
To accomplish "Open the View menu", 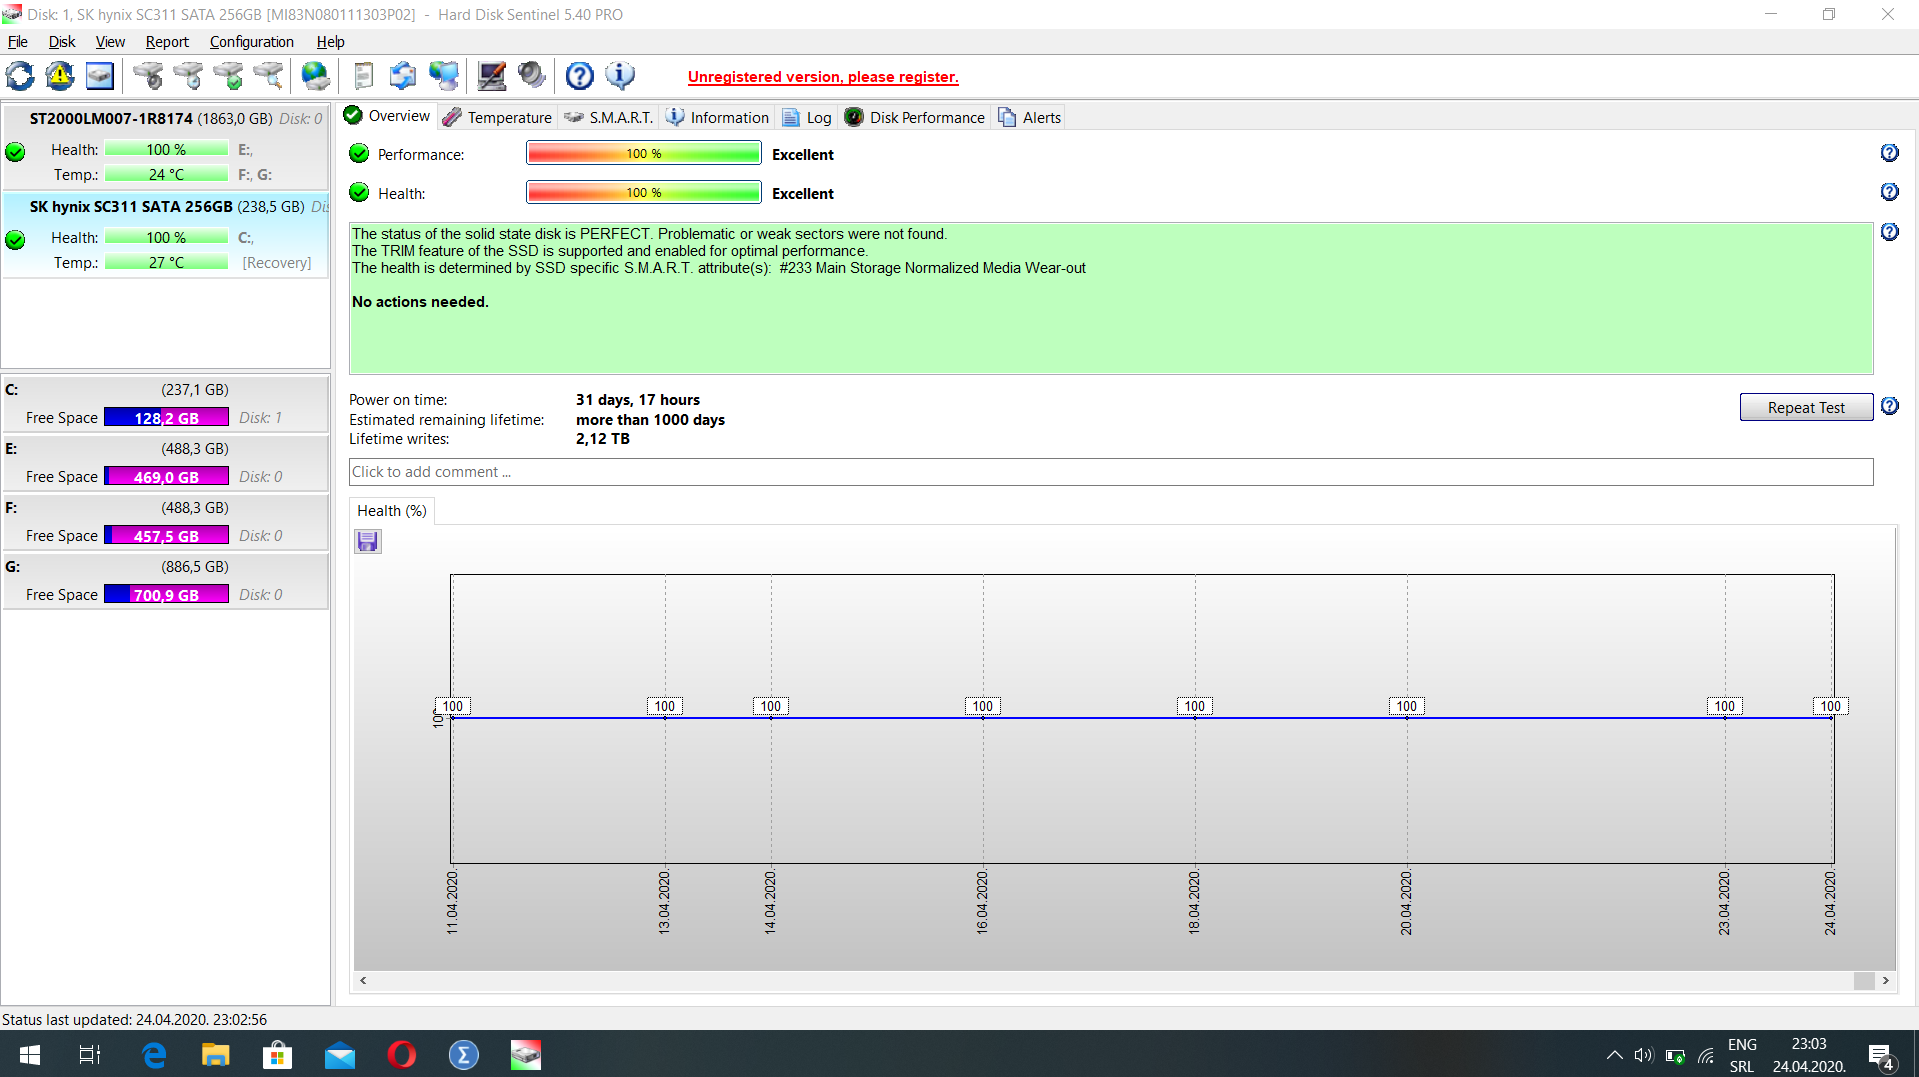I will coord(110,42).
